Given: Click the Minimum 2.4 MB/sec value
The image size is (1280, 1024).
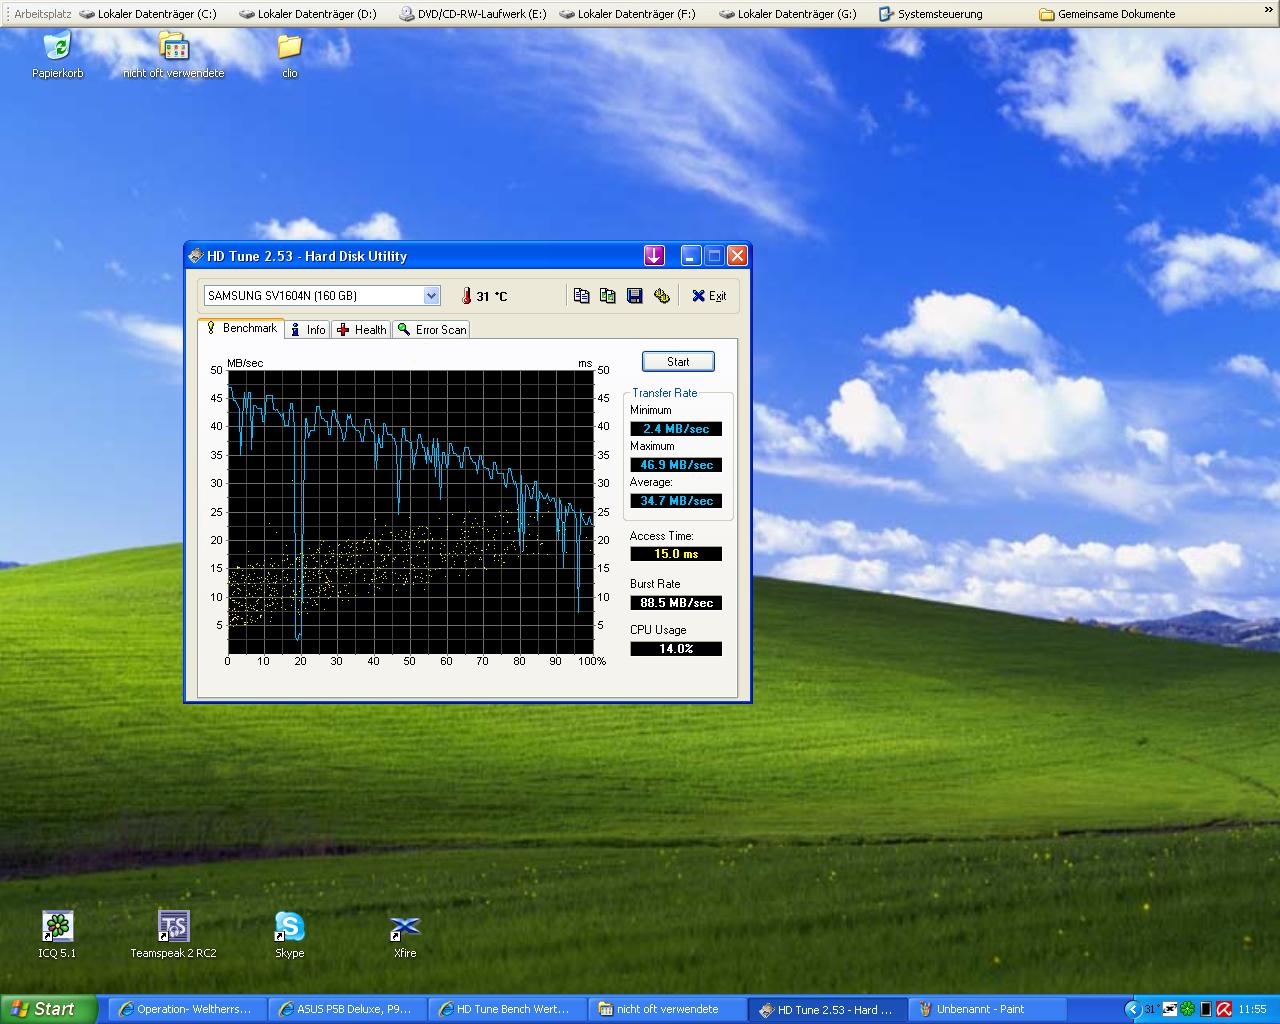Looking at the screenshot, I should tap(676, 428).
